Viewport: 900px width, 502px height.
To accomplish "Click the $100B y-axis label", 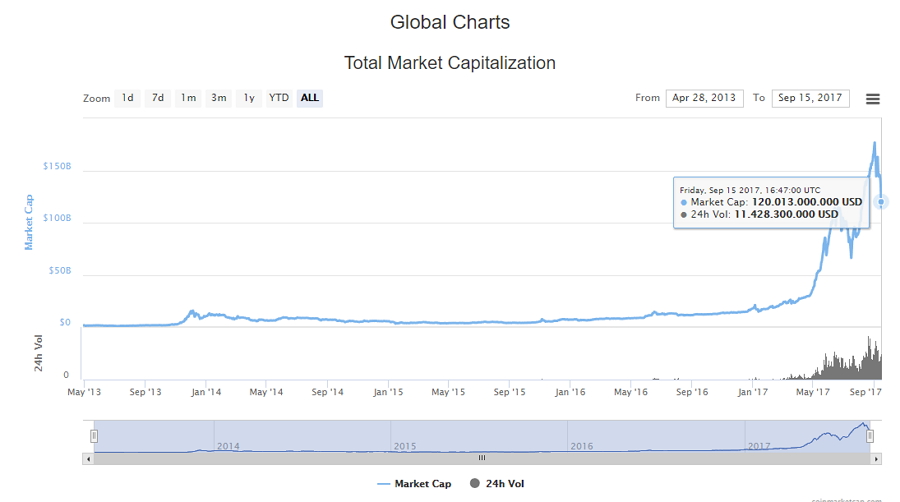I will click(x=57, y=218).
